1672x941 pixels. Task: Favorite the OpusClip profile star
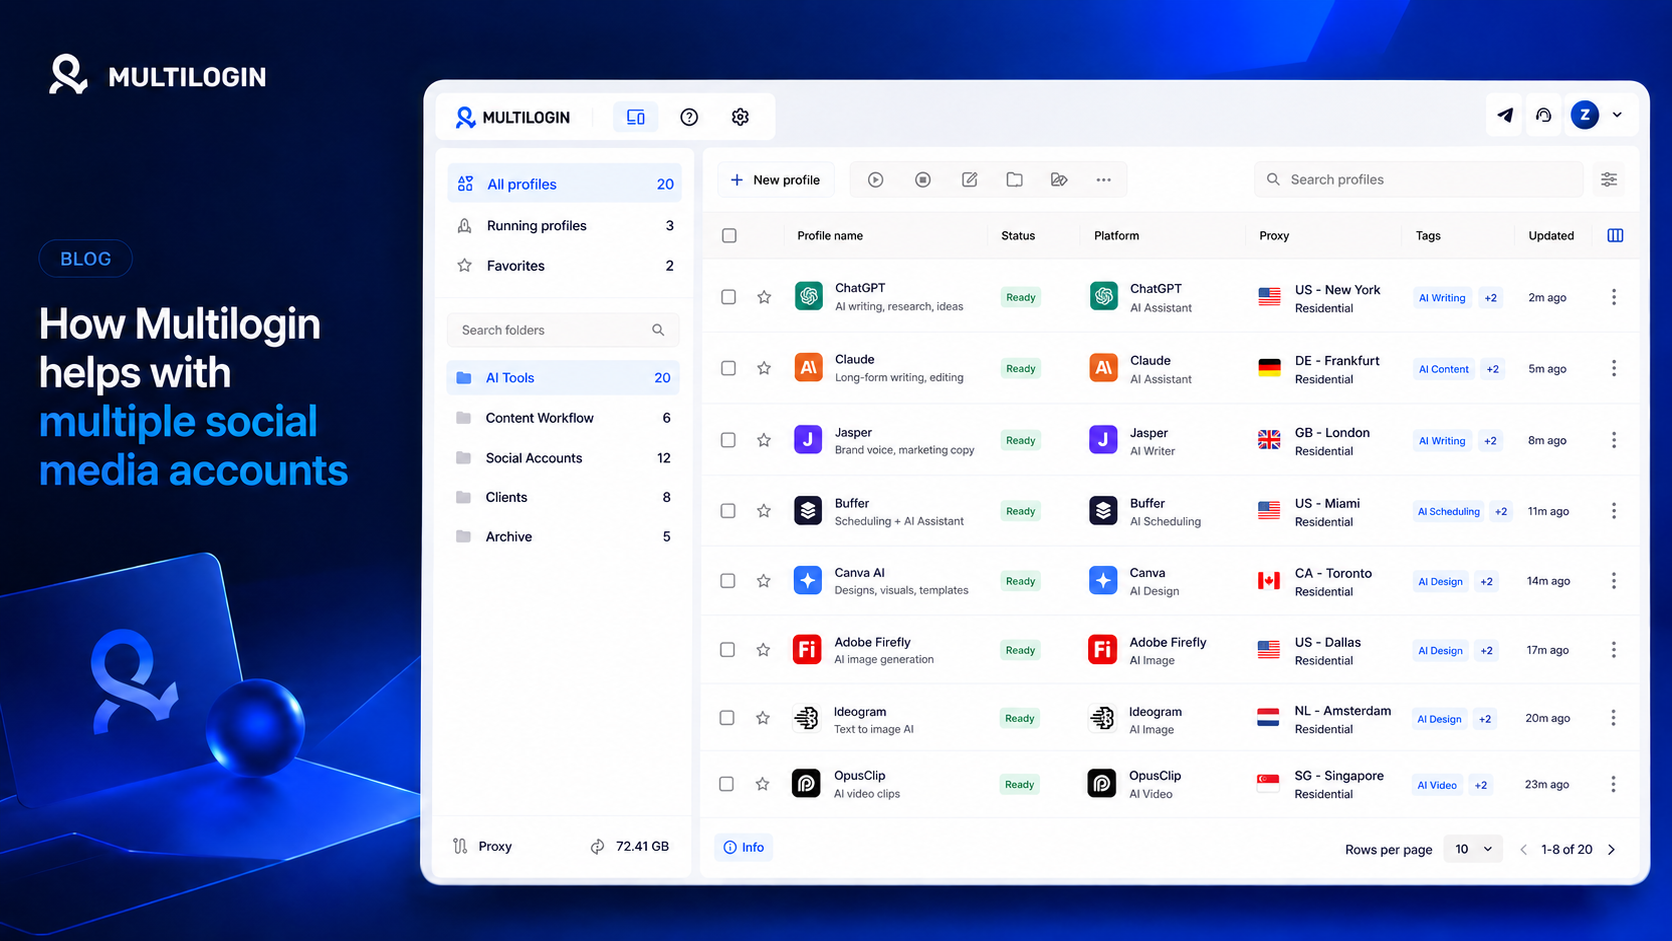click(762, 784)
